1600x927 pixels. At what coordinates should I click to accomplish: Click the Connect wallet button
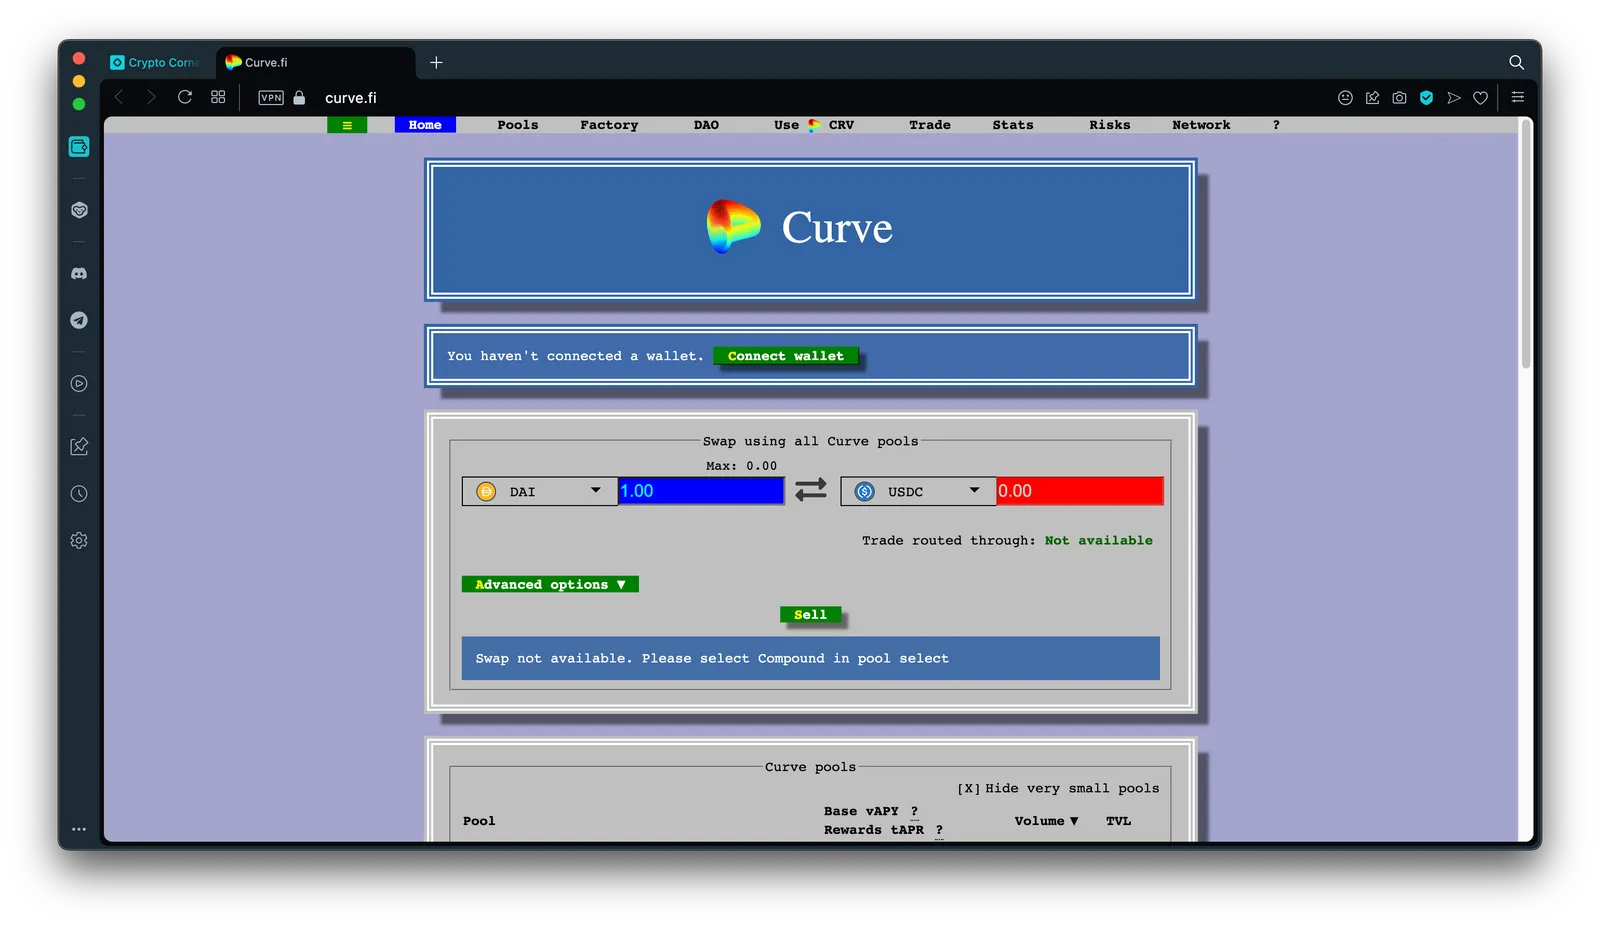click(786, 356)
